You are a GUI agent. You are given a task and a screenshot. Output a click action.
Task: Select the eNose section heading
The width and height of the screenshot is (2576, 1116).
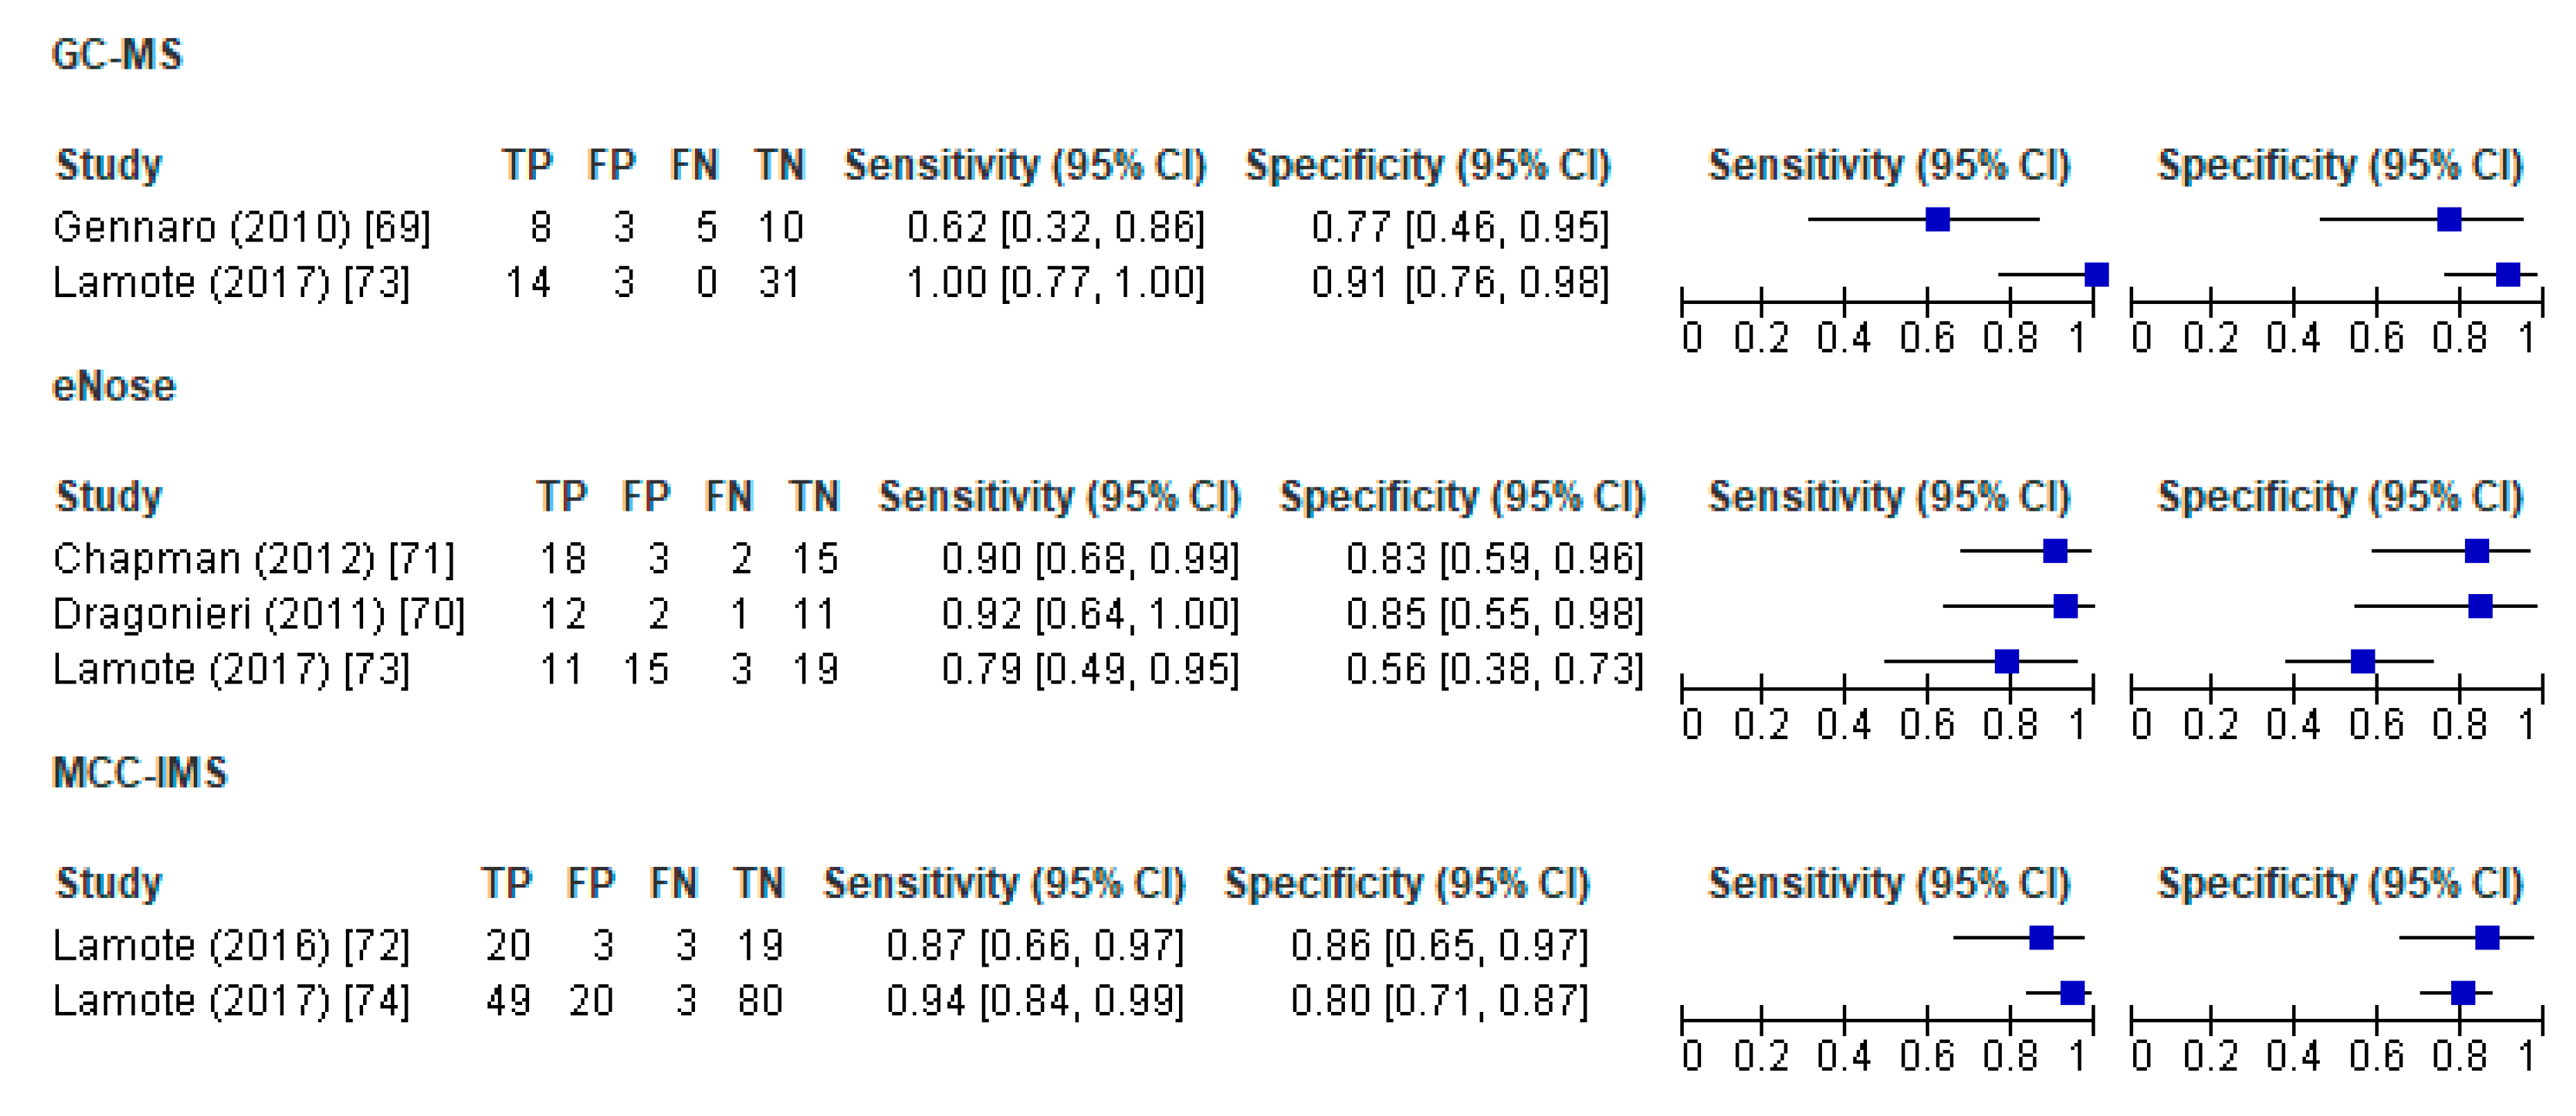click(x=114, y=386)
